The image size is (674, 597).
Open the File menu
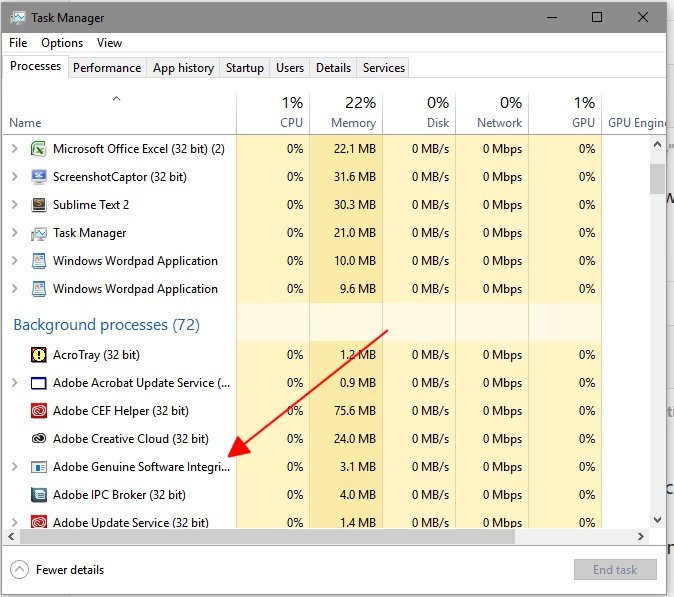(18, 43)
